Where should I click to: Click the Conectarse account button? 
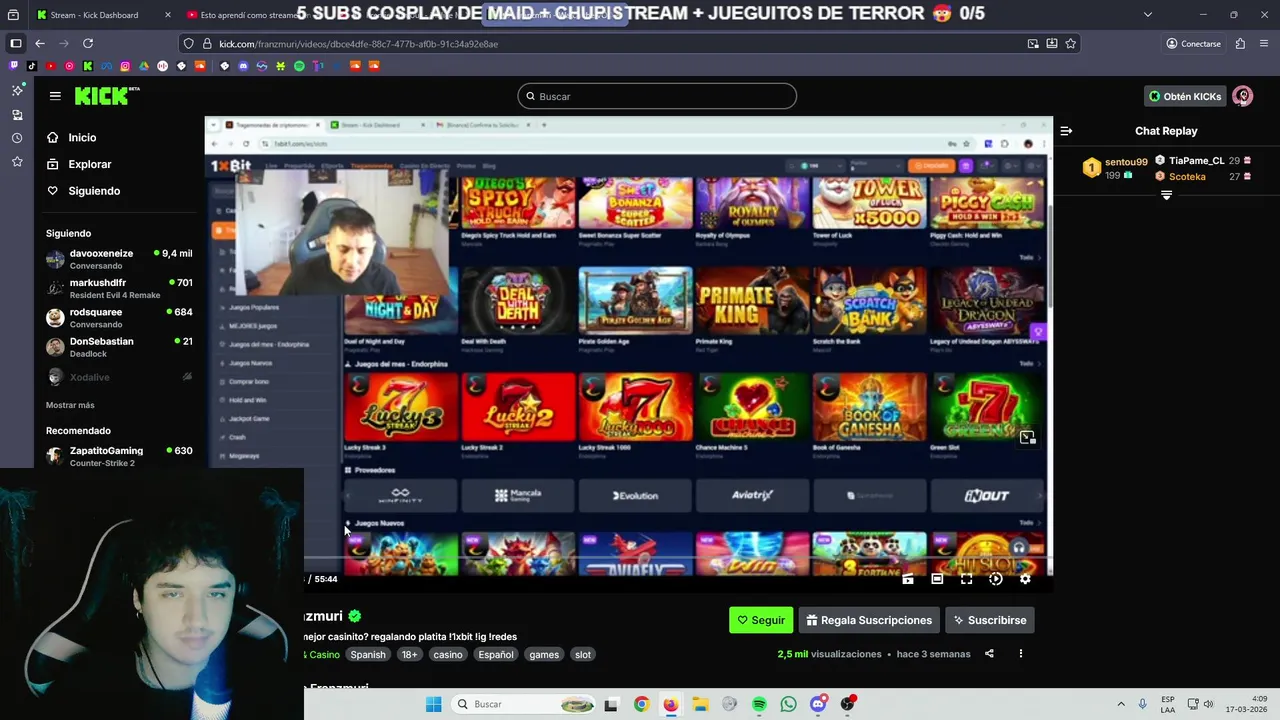pos(1193,43)
